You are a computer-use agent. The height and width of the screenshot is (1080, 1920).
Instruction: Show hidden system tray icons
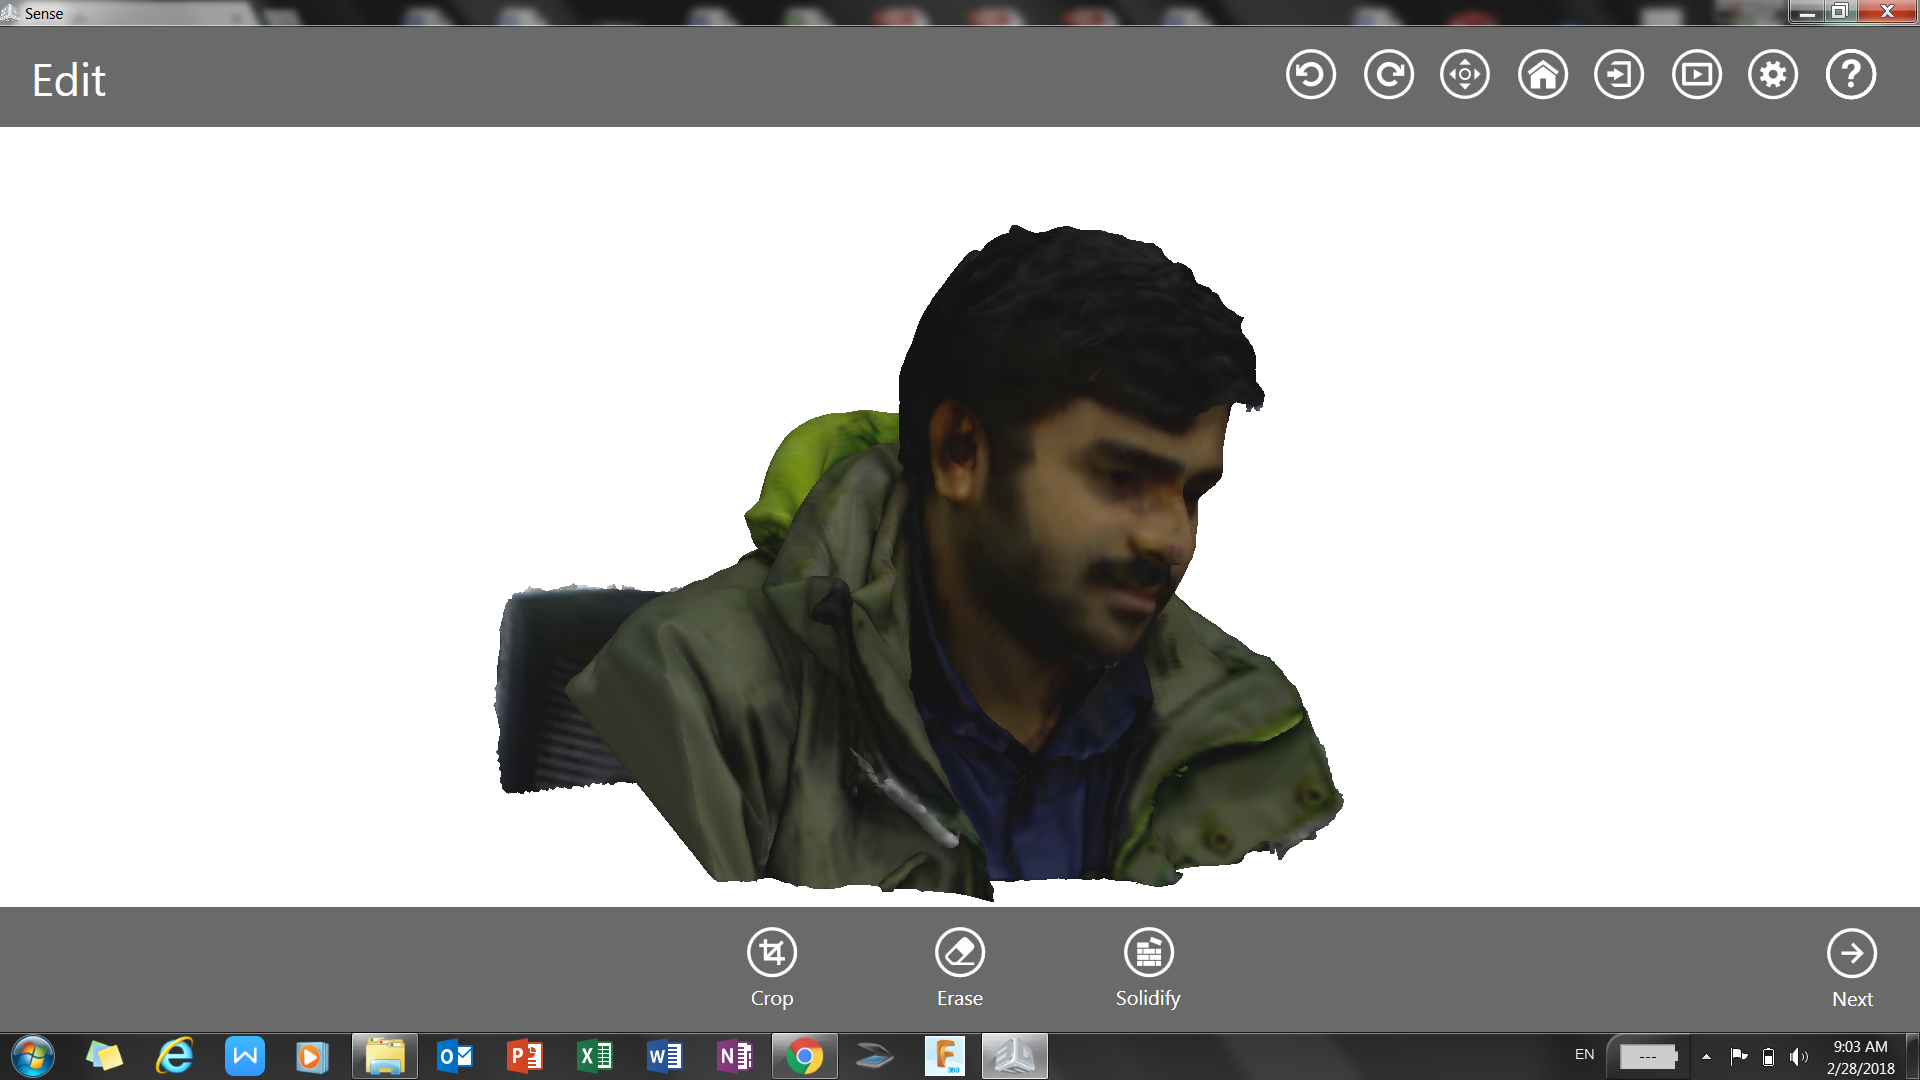(x=1706, y=1056)
